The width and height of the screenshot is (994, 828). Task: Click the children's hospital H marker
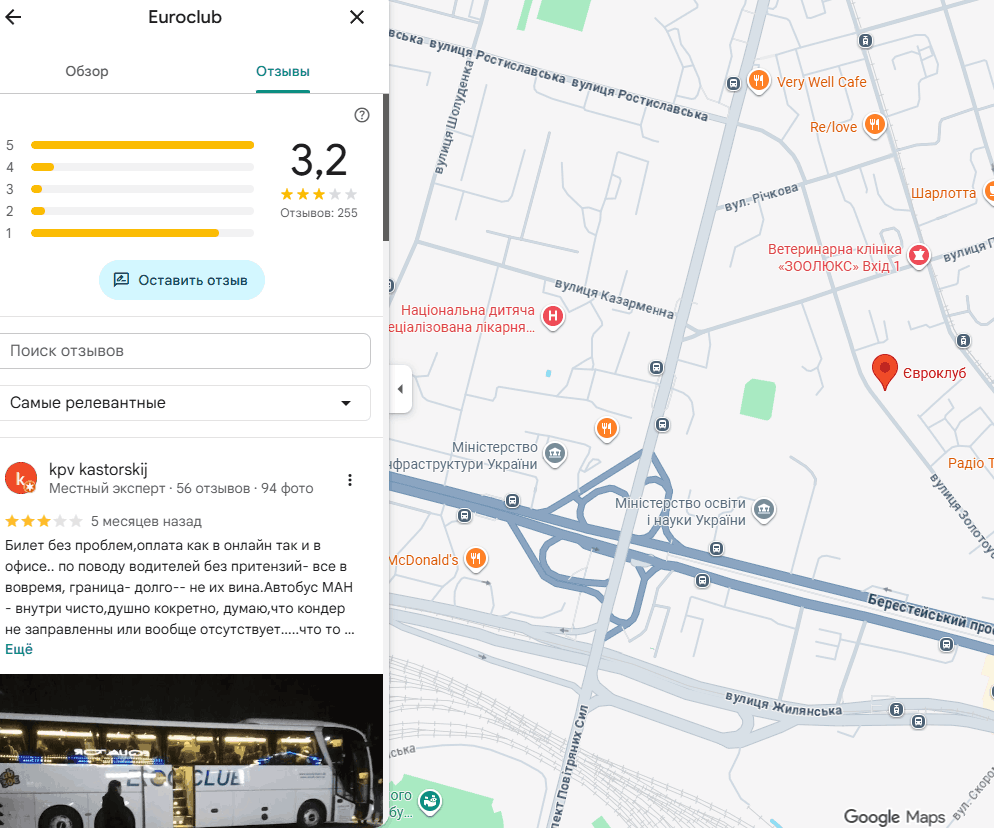tap(553, 316)
